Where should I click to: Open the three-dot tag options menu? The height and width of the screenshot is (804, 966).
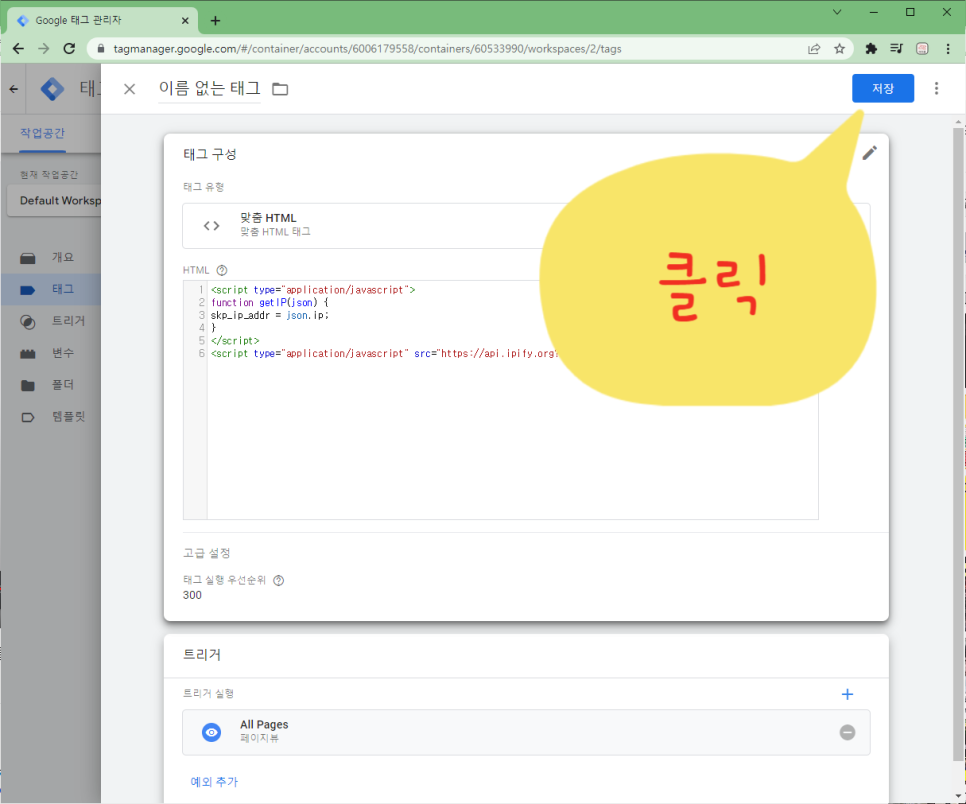click(936, 88)
